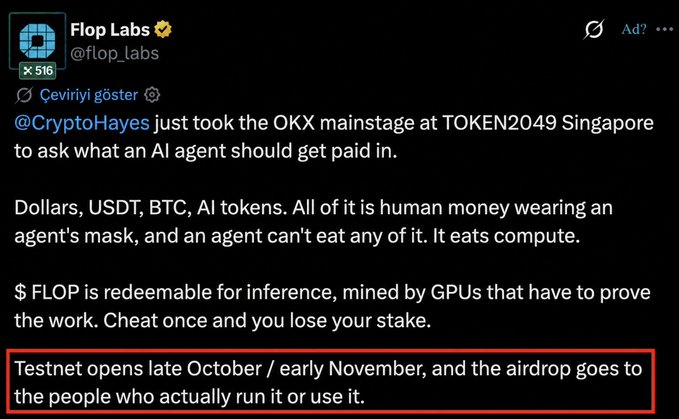Click the translation icon before Çeviriyi göster

pos(24,95)
